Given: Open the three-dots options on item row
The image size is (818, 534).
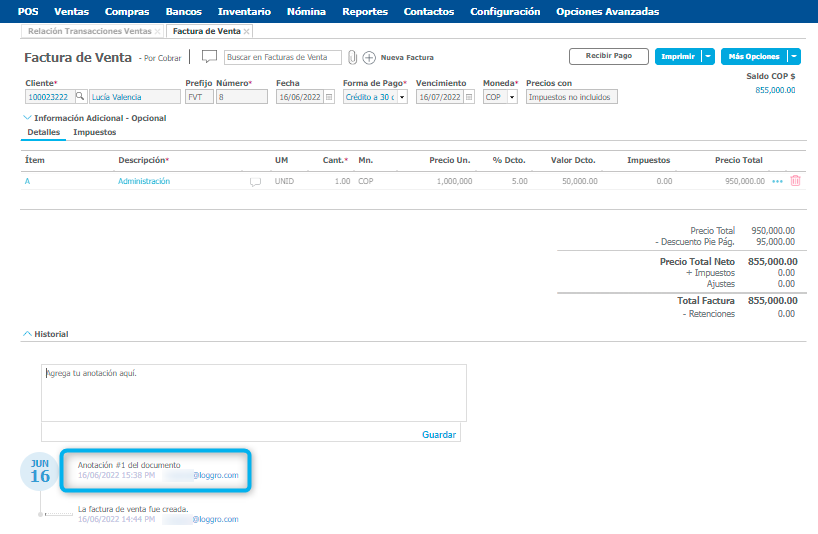Looking at the screenshot, I should click(778, 181).
